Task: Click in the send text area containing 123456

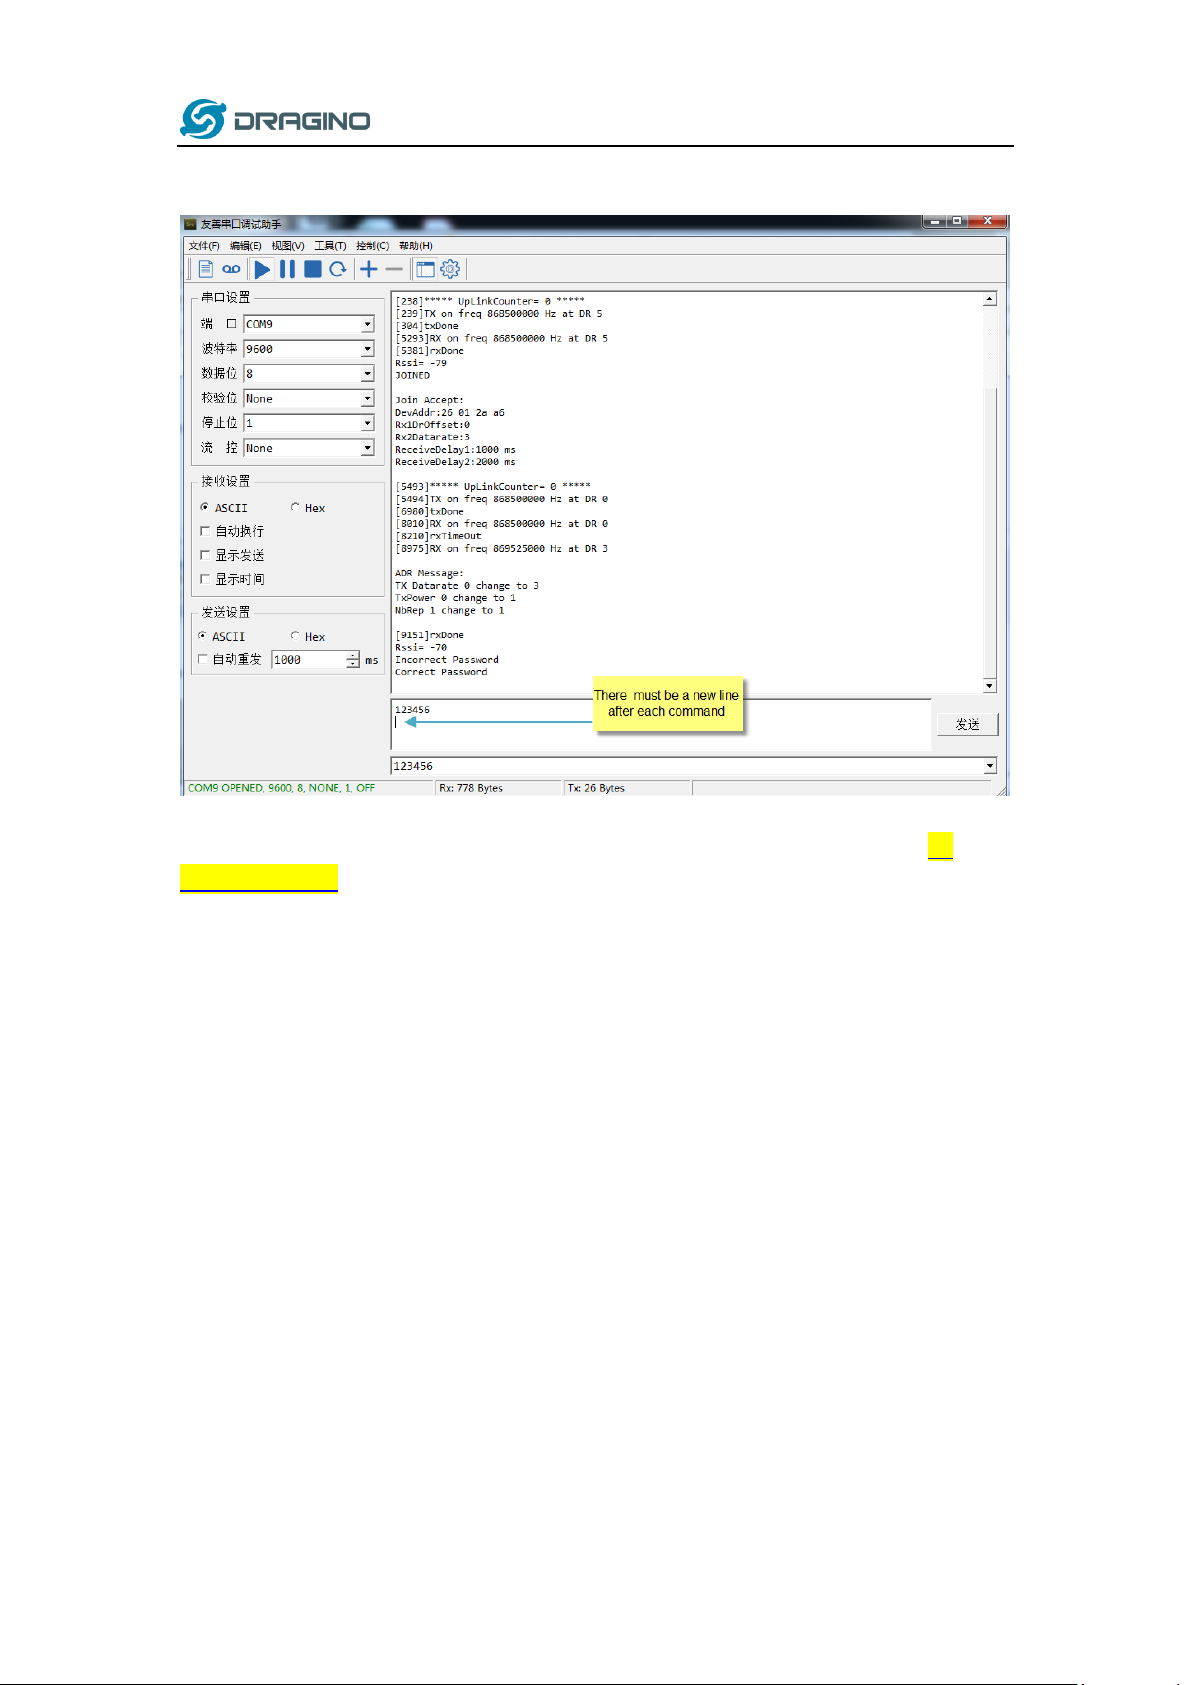Action: (660, 724)
